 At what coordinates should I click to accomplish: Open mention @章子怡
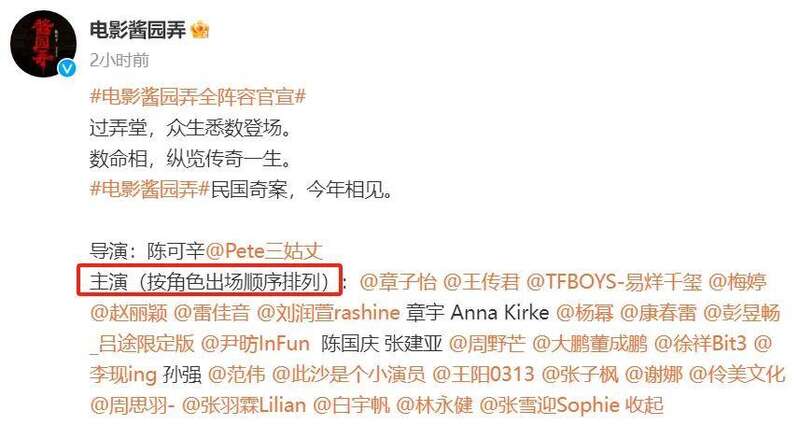point(398,282)
